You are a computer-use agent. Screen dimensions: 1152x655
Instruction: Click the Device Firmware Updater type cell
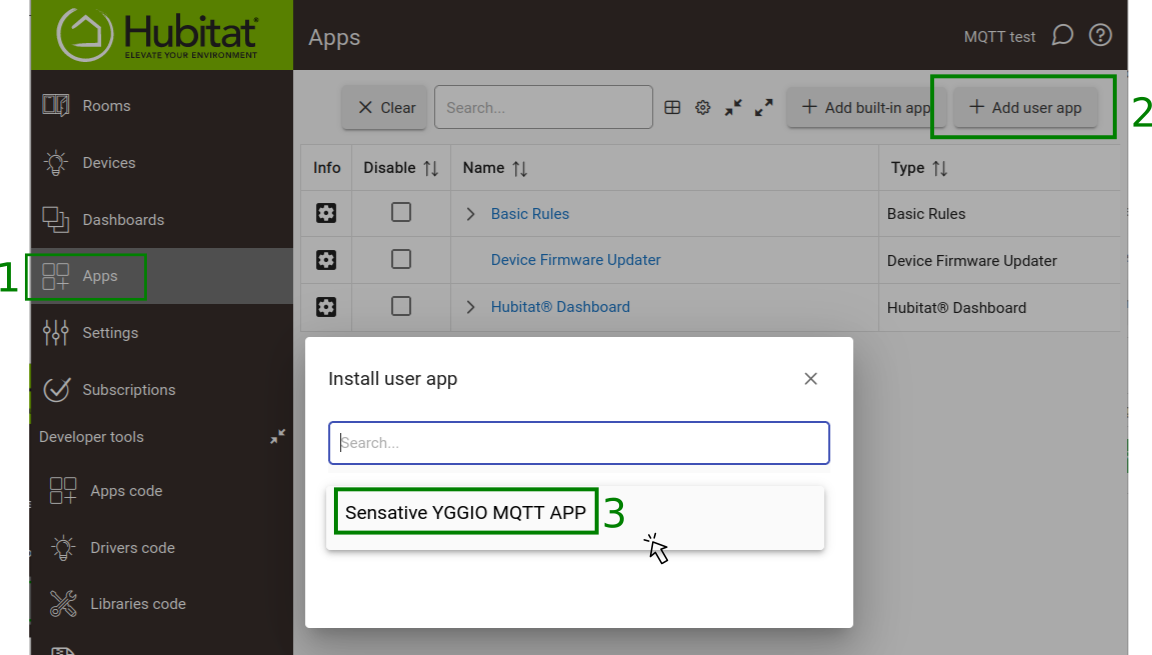971,261
